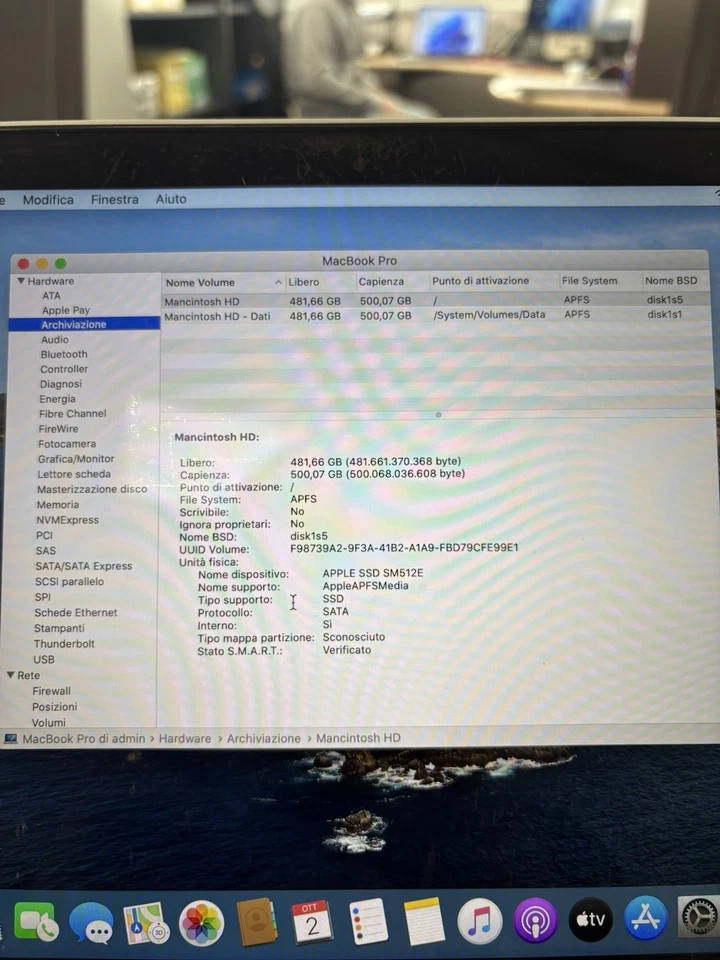The width and height of the screenshot is (720, 960).
Task: Click the Nome BSD column header
Action: coord(676,280)
